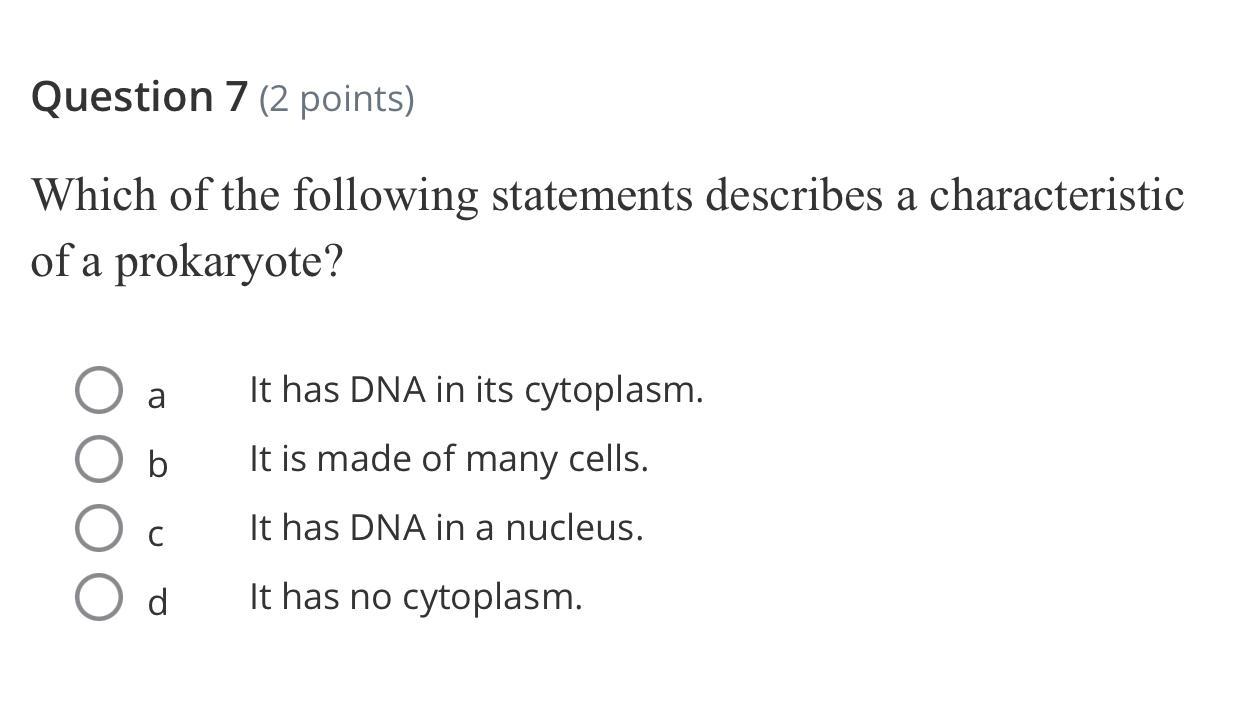Click the answer letter label 'c'
Screen dimensions: 1242x708
tap(156, 535)
